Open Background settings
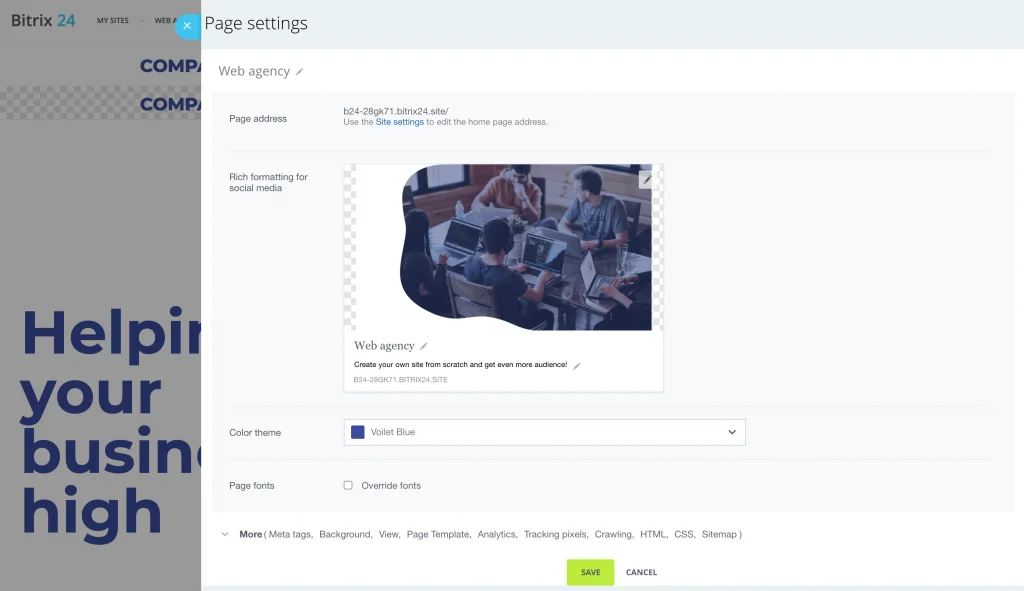Viewport: 1024px width, 591px height. point(345,535)
